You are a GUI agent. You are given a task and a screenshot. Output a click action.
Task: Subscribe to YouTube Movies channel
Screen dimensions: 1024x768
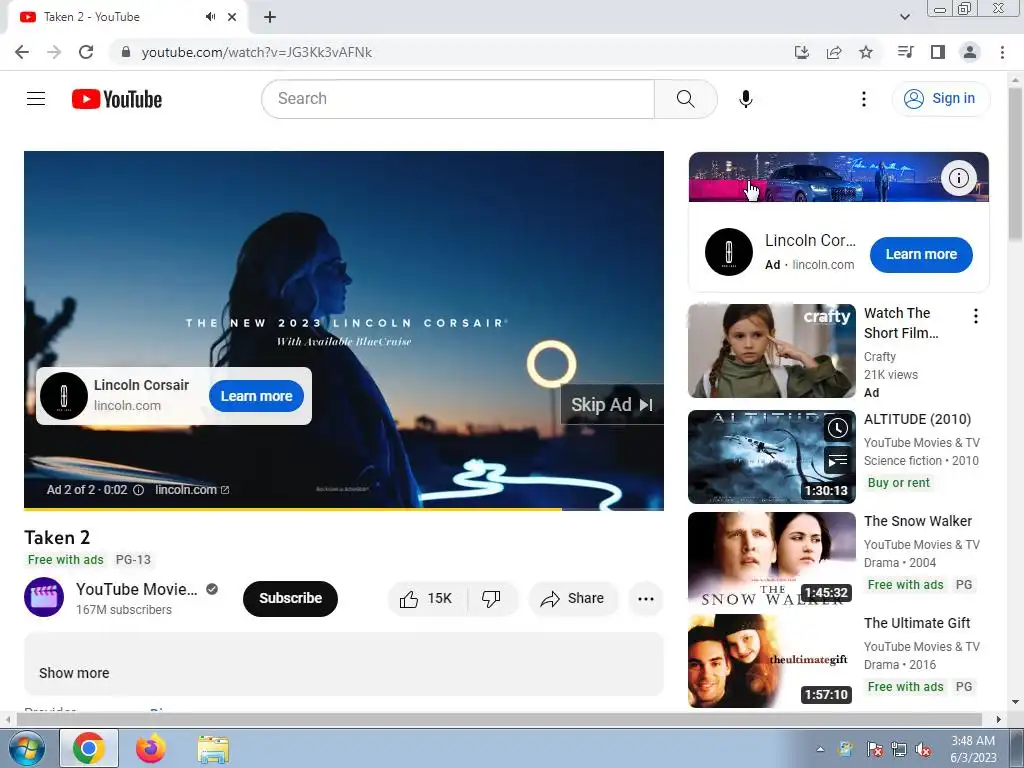(290, 598)
